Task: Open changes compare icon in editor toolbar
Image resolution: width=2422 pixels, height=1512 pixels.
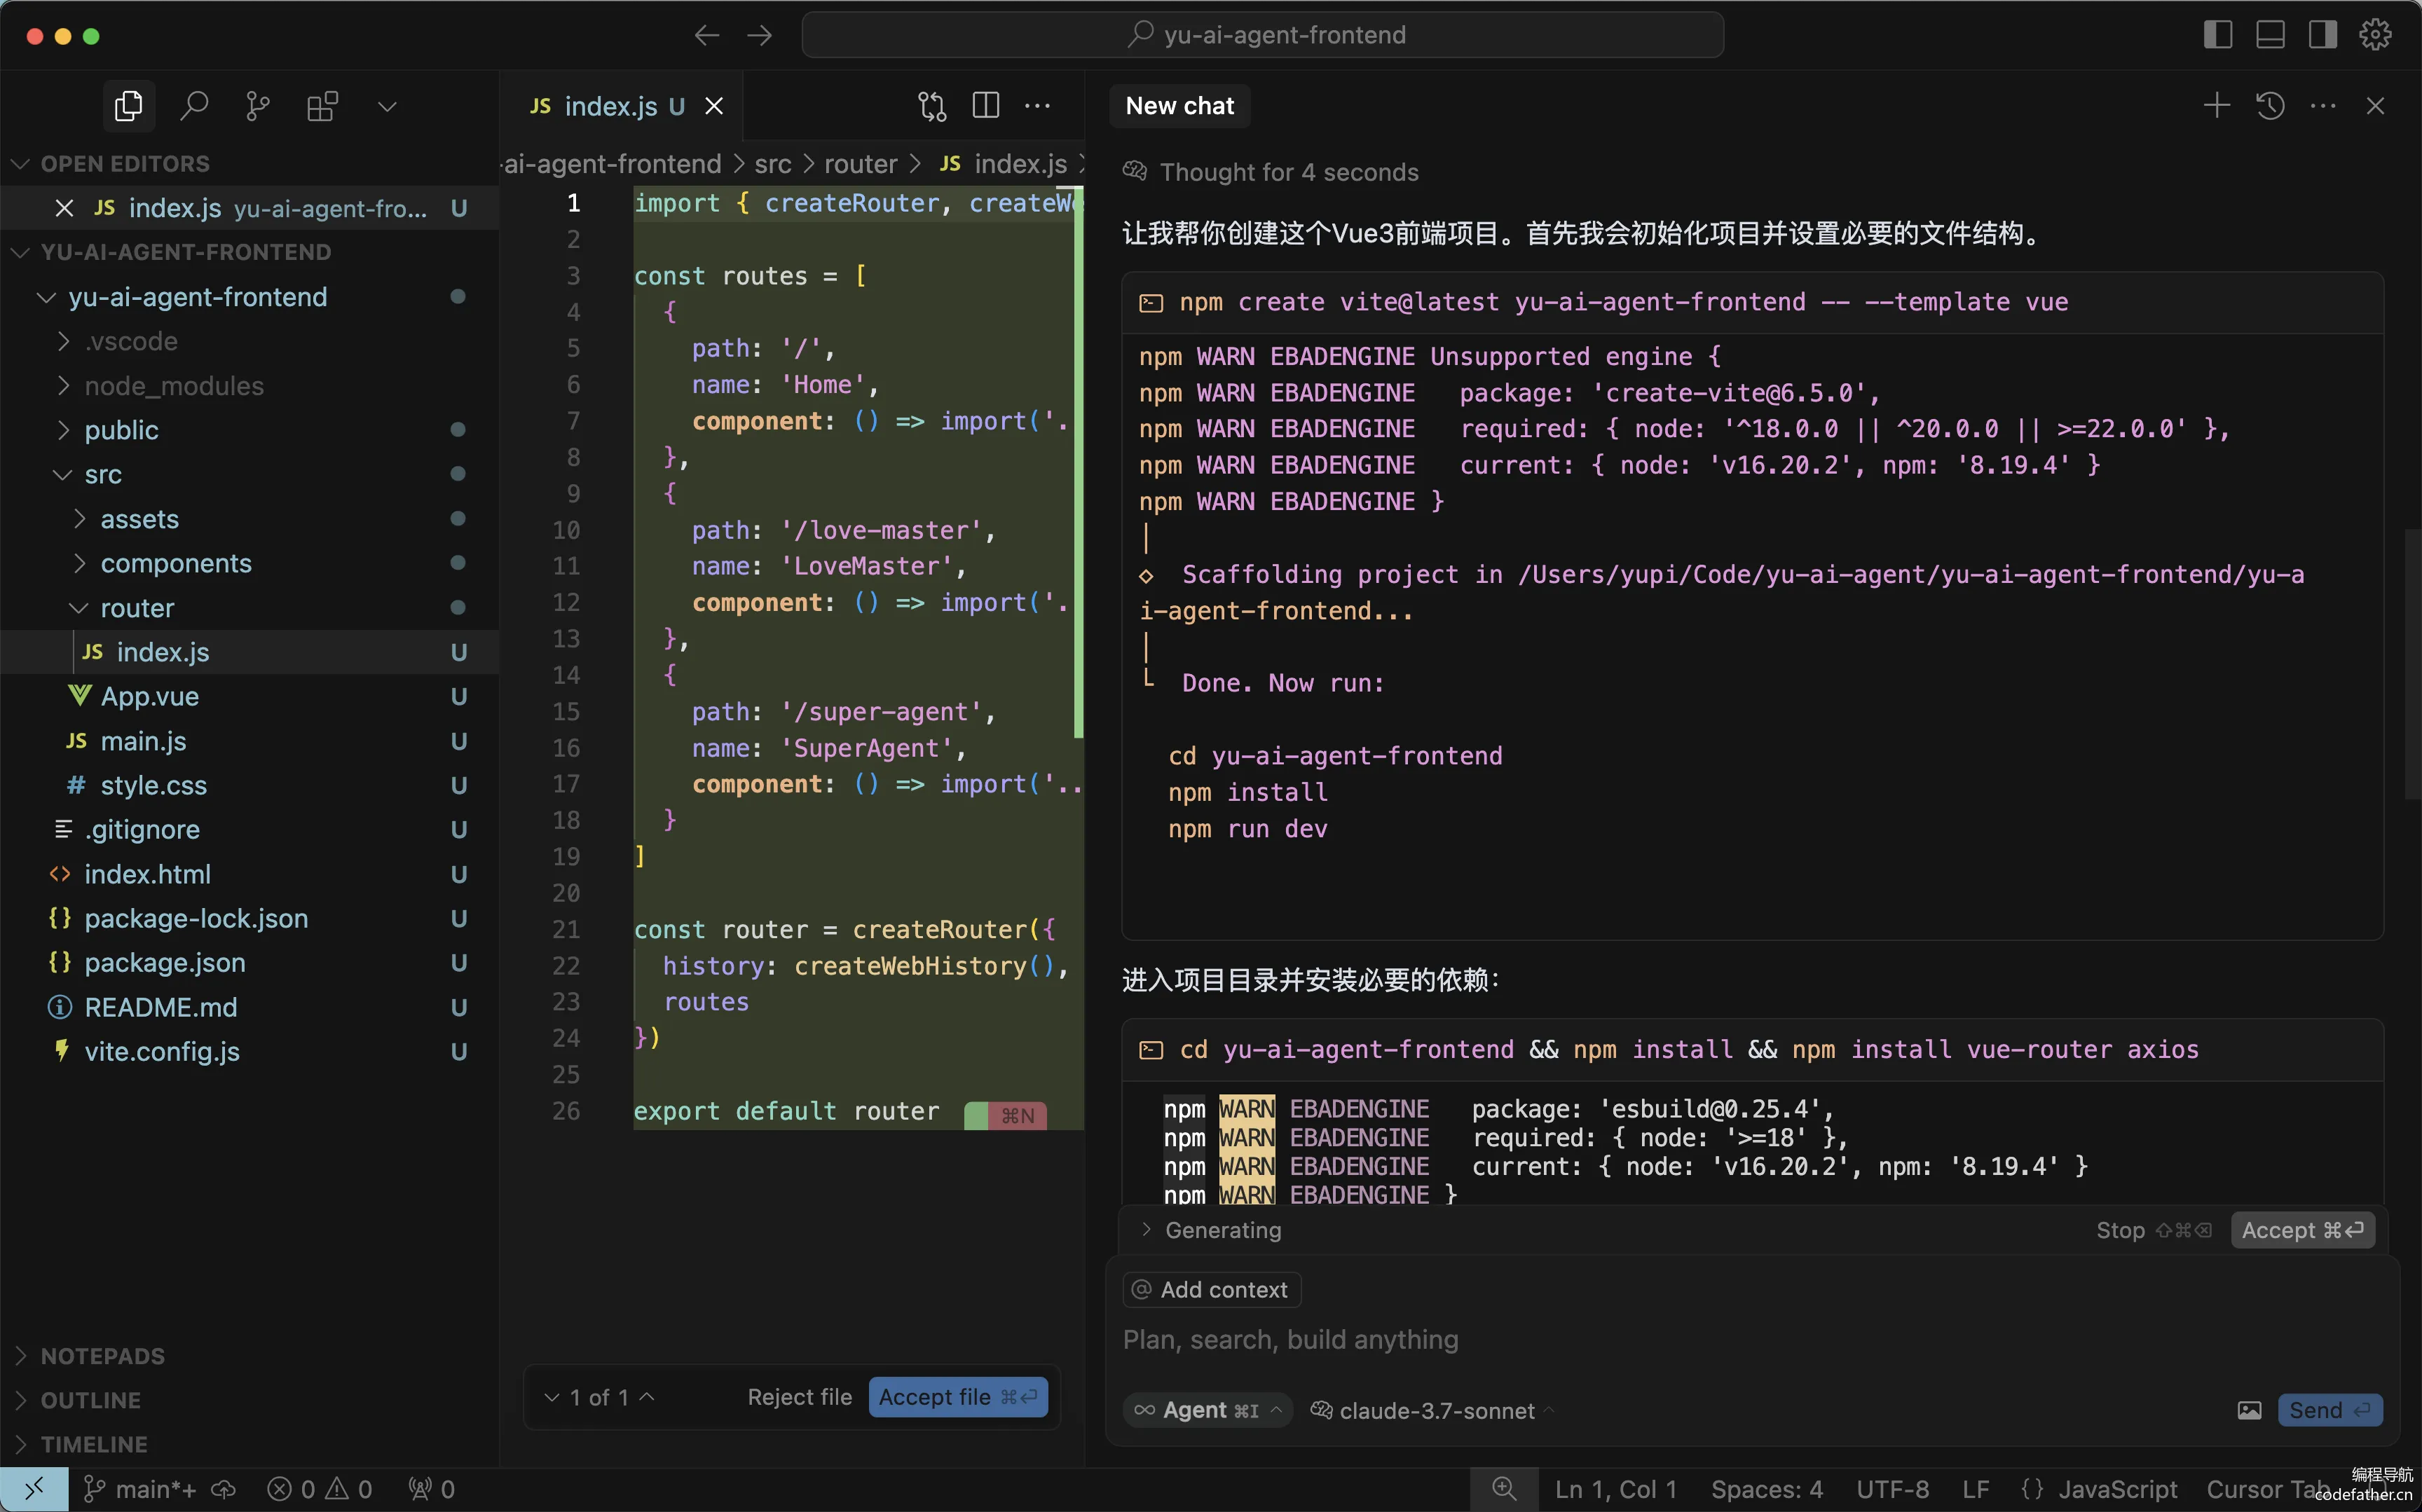Action: [932, 106]
